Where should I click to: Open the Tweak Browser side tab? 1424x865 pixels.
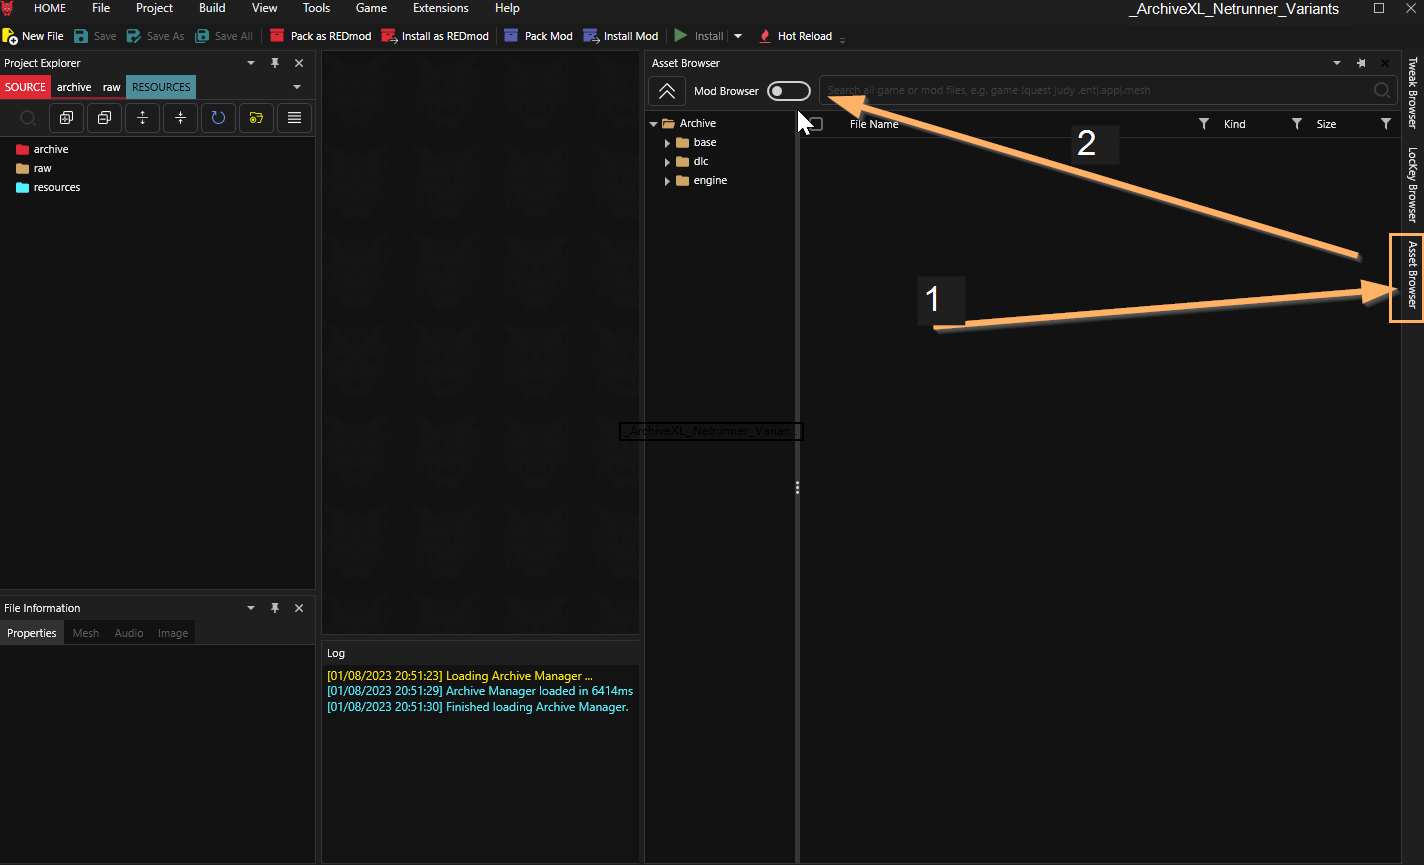[x=1412, y=92]
